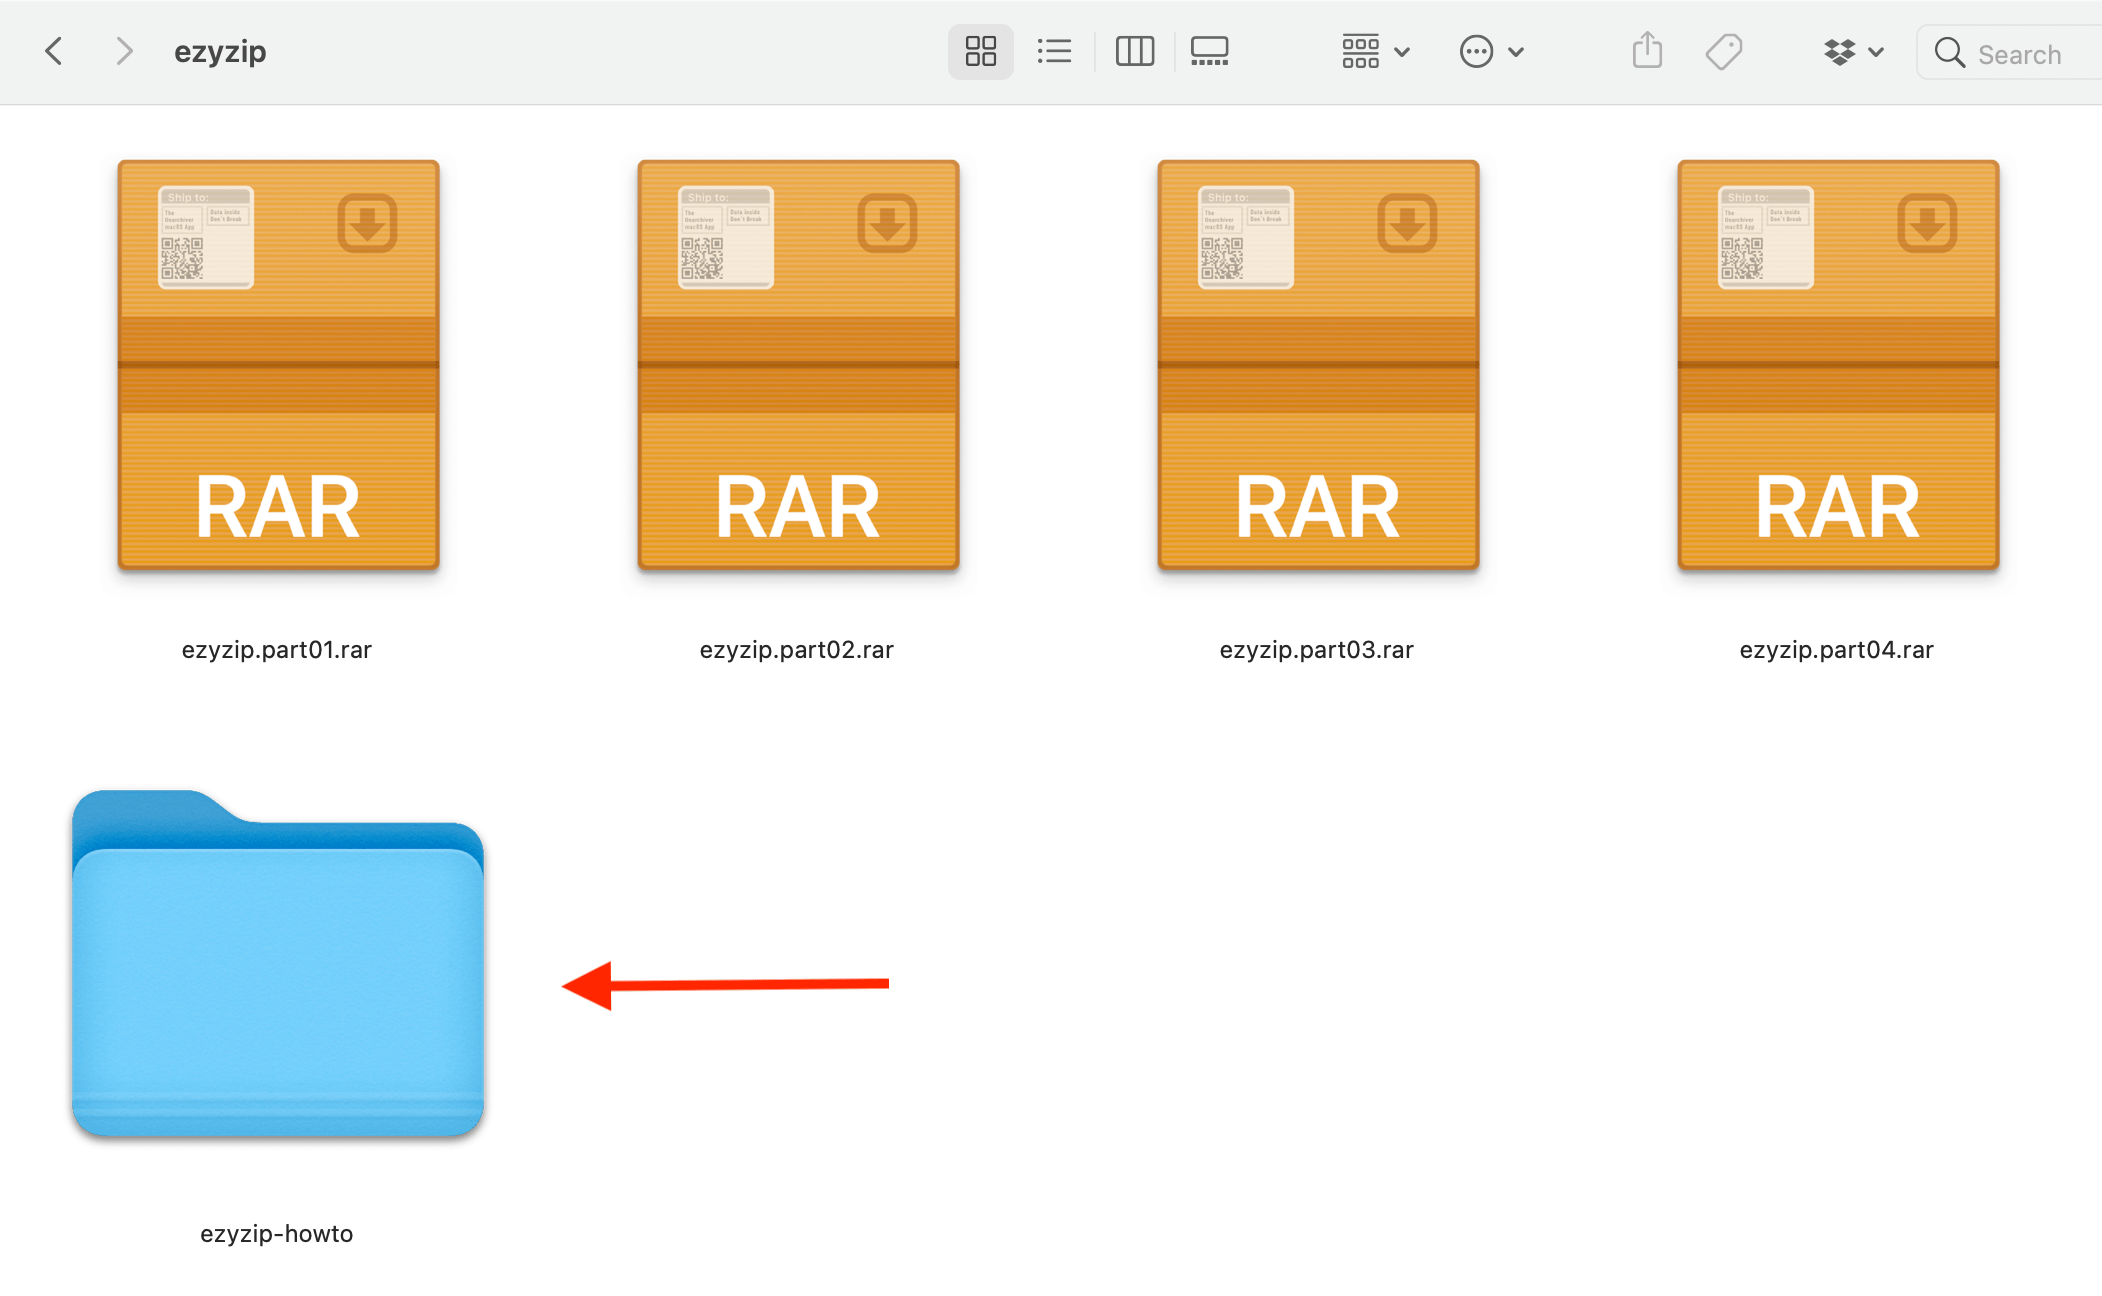Image resolution: width=2102 pixels, height=1296 pixels.
Task: Click the Search magnifier icon
Action: 1950,53
